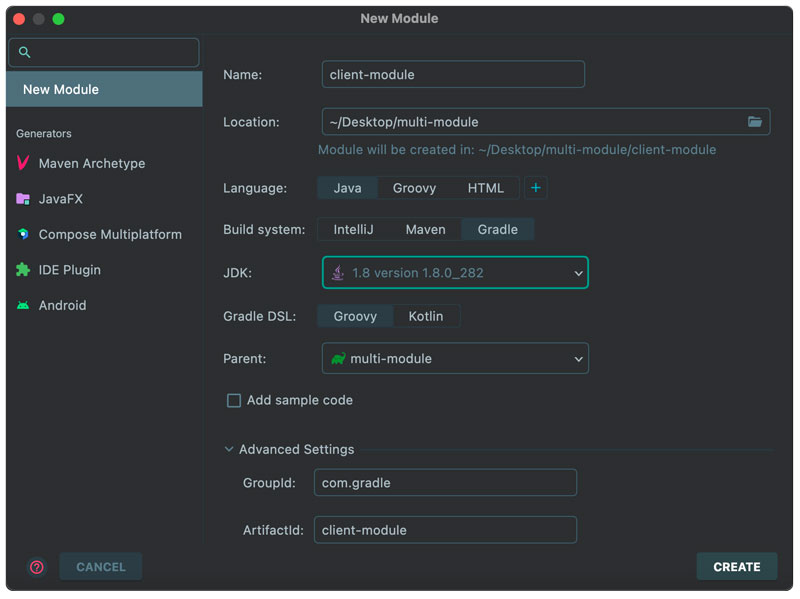Screen dimensions: 800x599
Task: Enable the Add sample code checkbox
Action: (x=234, y=401)
